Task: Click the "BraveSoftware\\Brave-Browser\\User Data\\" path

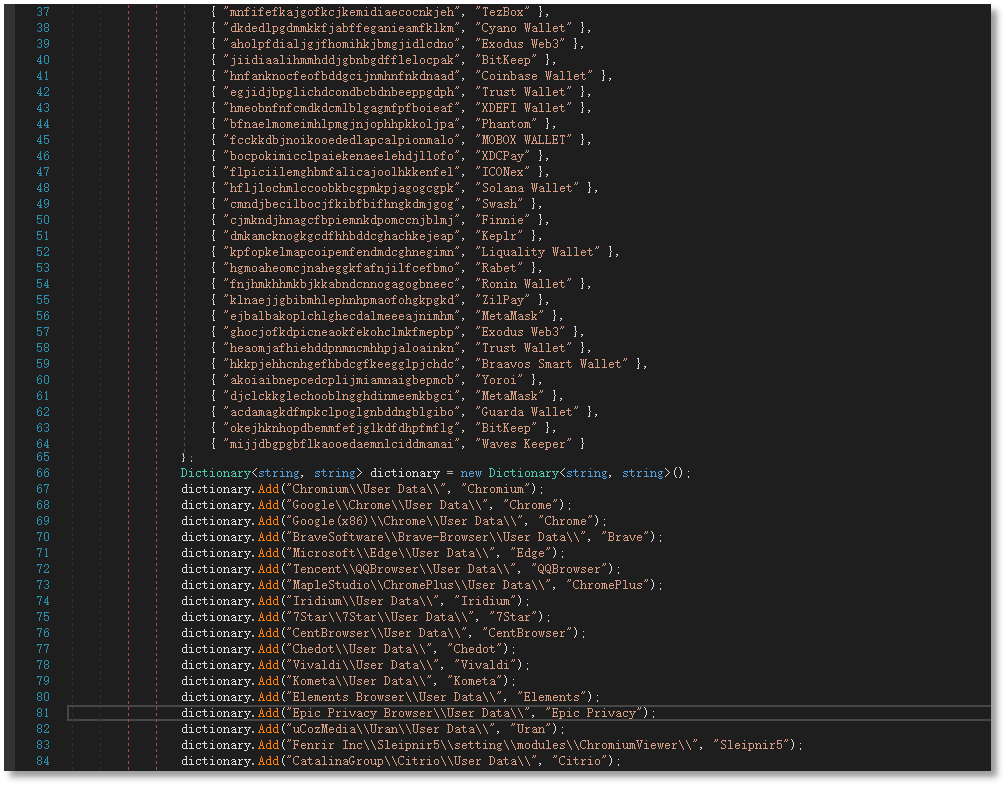Action: coord(436,537)
